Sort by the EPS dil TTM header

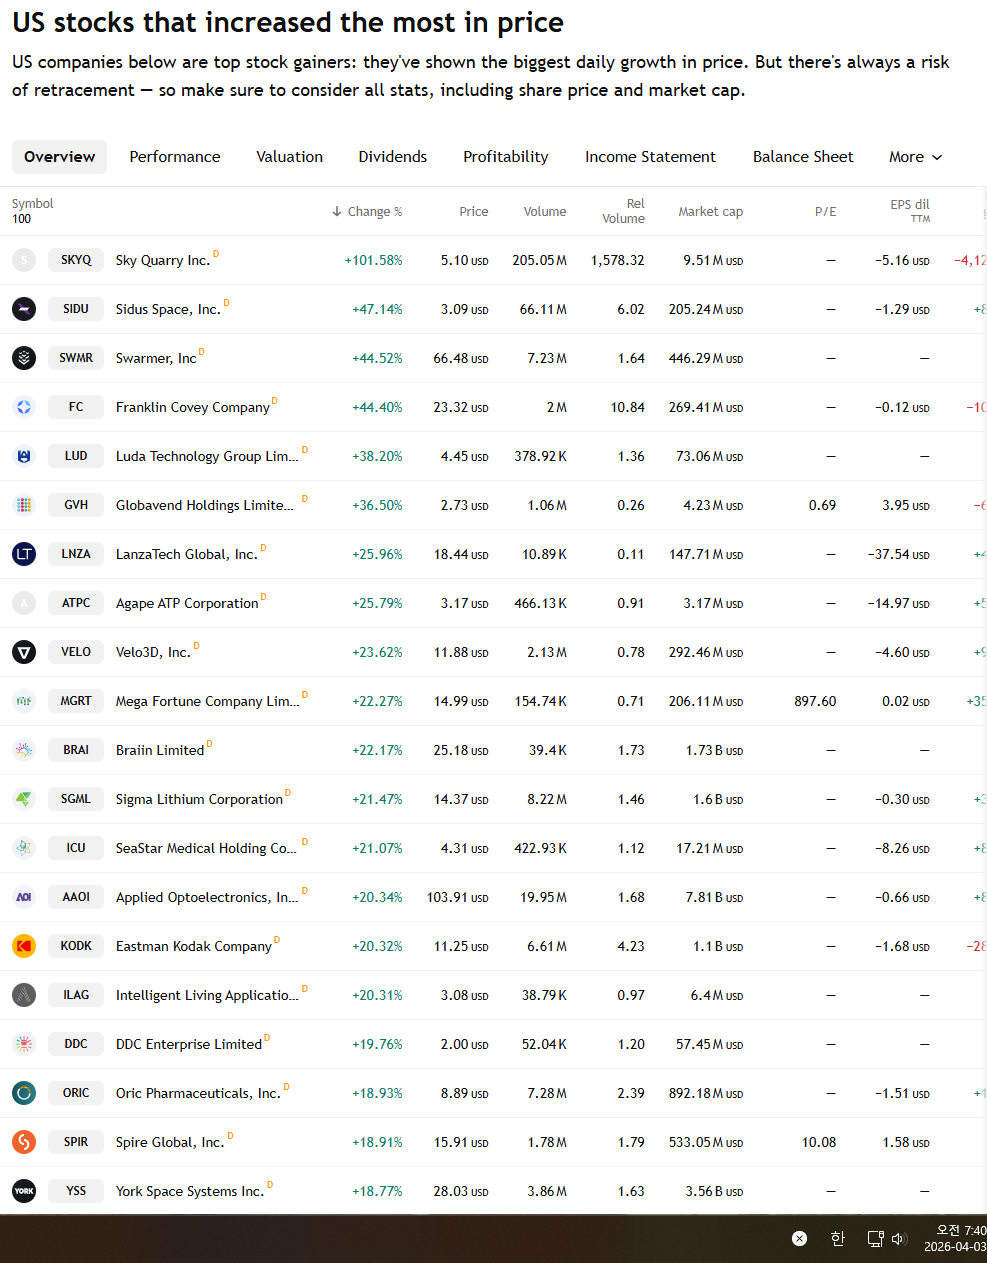tap(910, 210)
